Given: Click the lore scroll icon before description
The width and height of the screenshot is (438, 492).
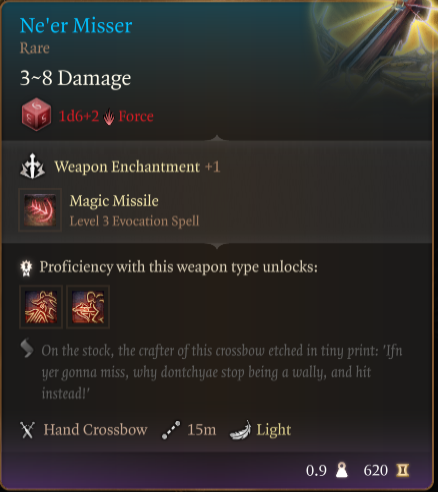Looking at the screenshot, I should pos(27,348).
